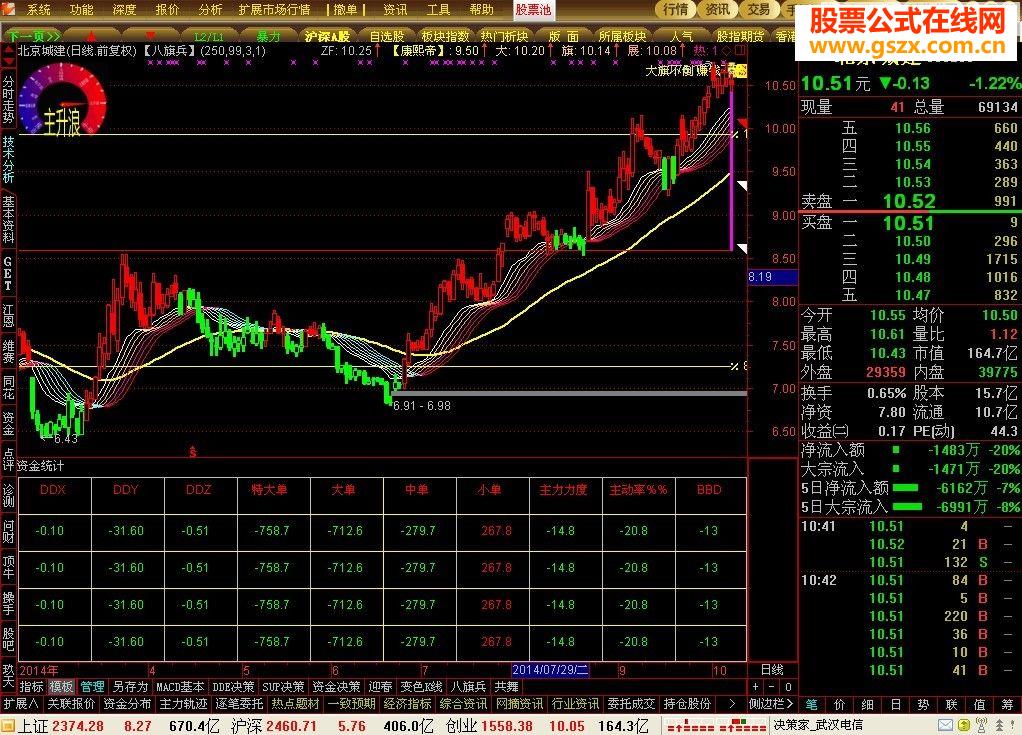Open the 帮助 menu
Viewport: 1022px width, 735px height.
(481, 10)
